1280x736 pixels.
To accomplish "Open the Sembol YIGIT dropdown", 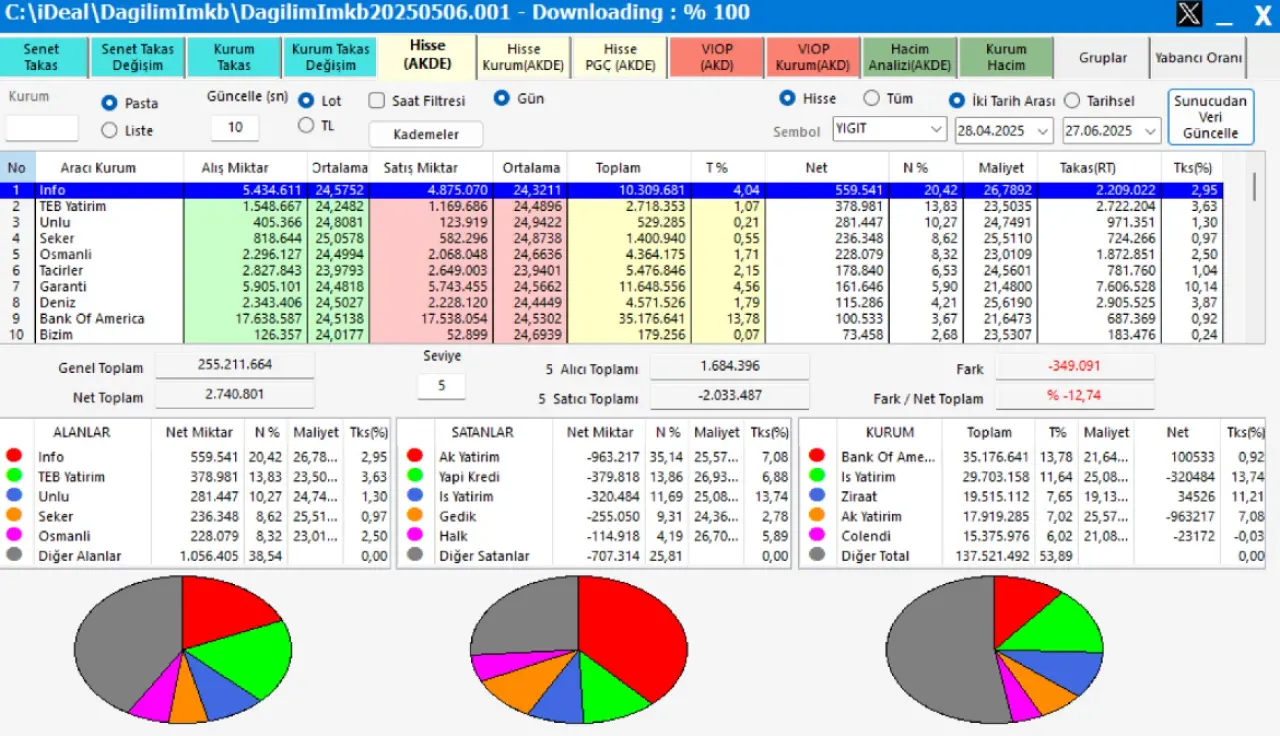I will (936, 130).
